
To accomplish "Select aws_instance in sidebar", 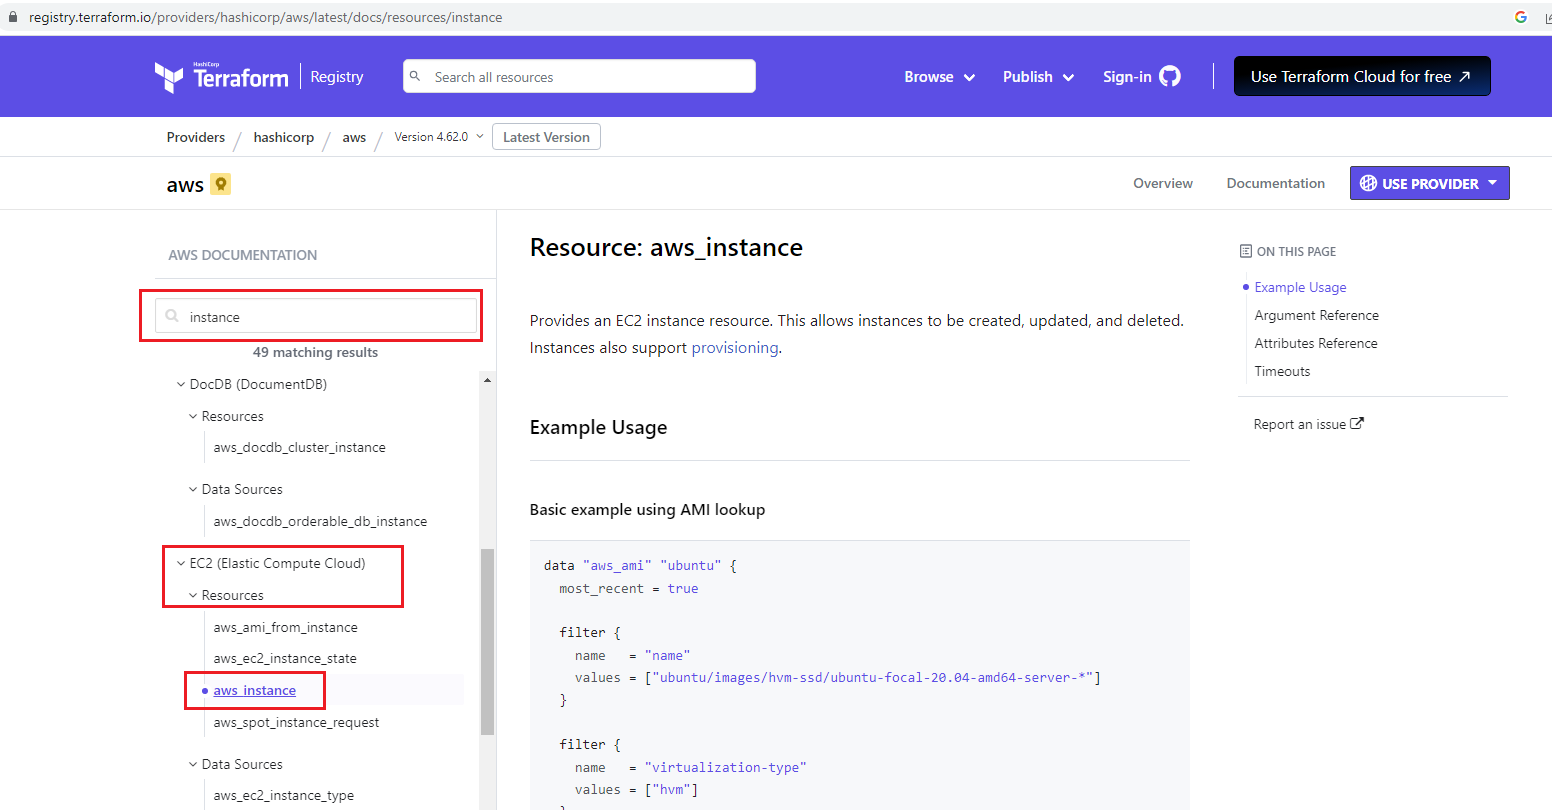I will pyautogui.click(x=254, y=690).
